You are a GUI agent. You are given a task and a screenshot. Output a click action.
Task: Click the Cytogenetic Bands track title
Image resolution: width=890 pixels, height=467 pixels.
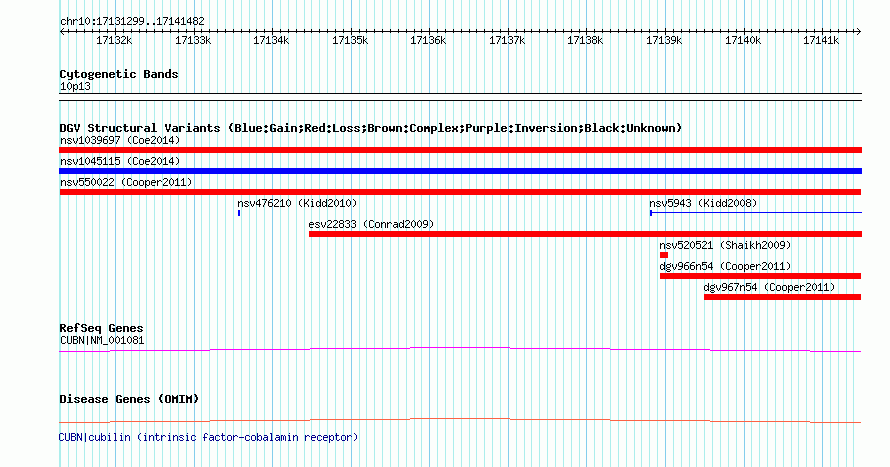119,74
